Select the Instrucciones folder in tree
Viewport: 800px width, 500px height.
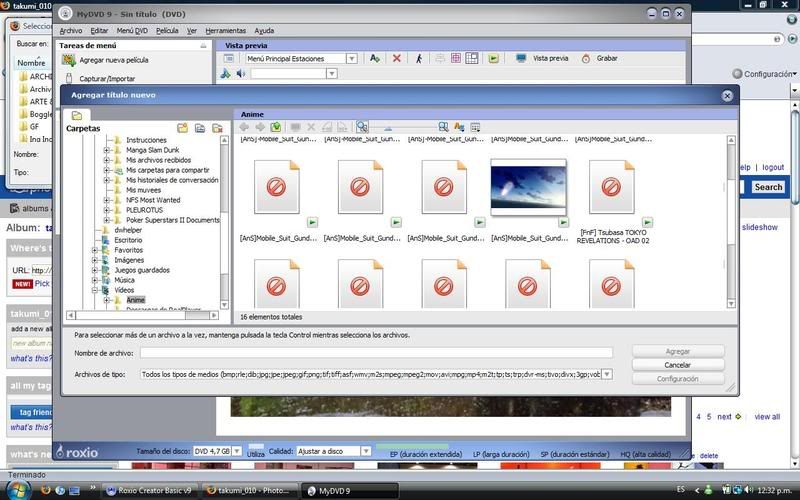146,140
